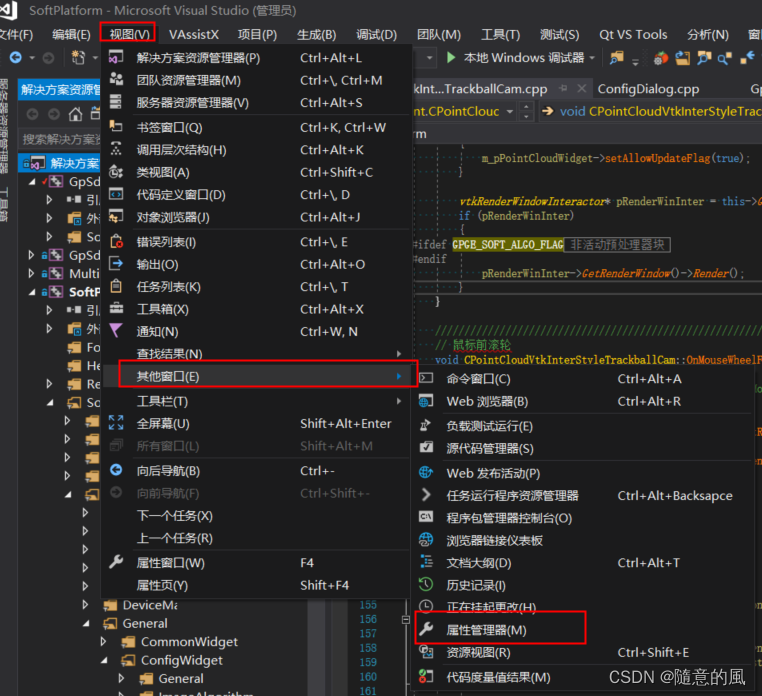Click the 类视图(A) icon
This screenshot has width=762, height=696.
116,172
